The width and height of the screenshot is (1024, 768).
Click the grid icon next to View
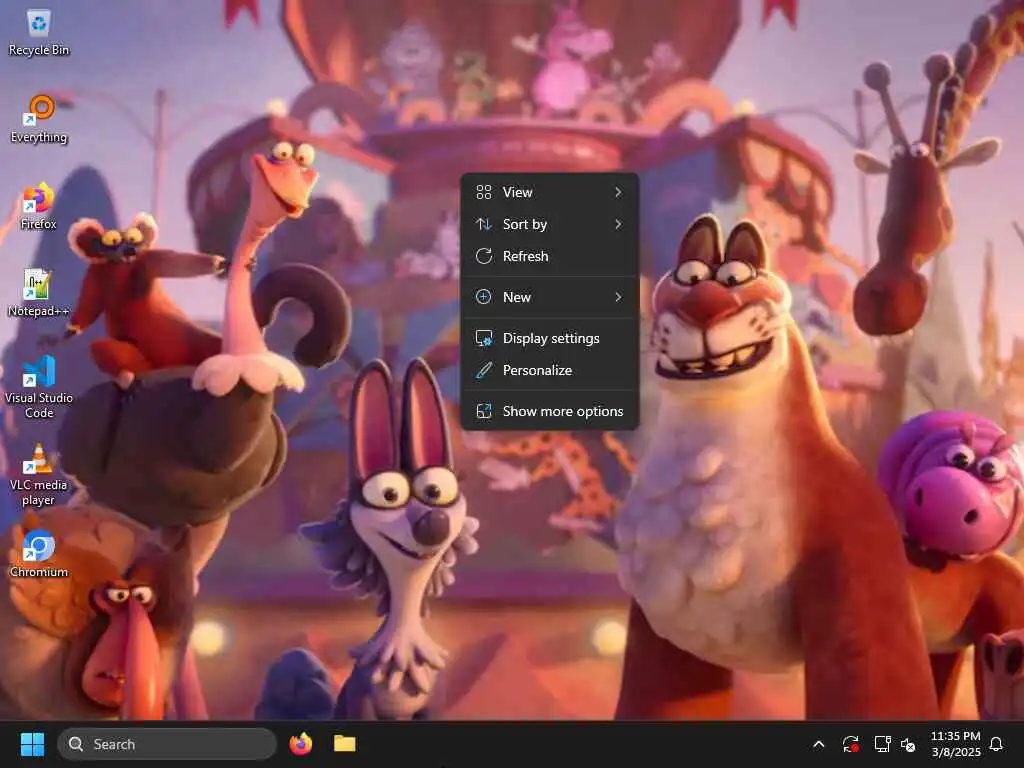click(x=484, y=192)
